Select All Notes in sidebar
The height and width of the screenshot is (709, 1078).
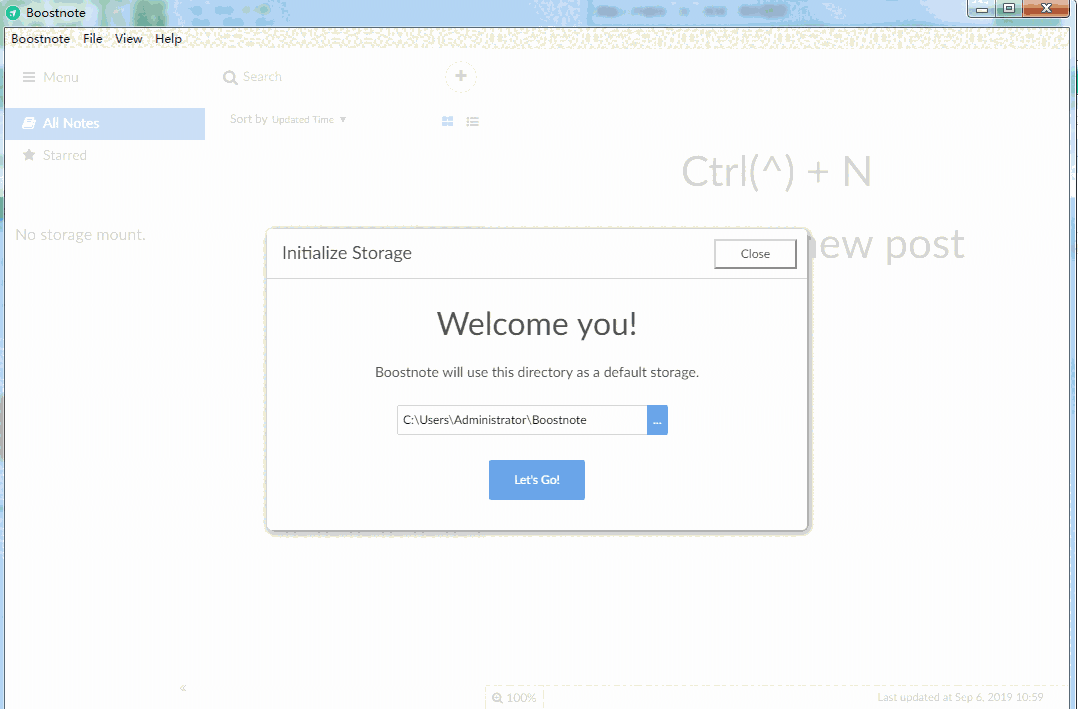click(x=105, y=123)
